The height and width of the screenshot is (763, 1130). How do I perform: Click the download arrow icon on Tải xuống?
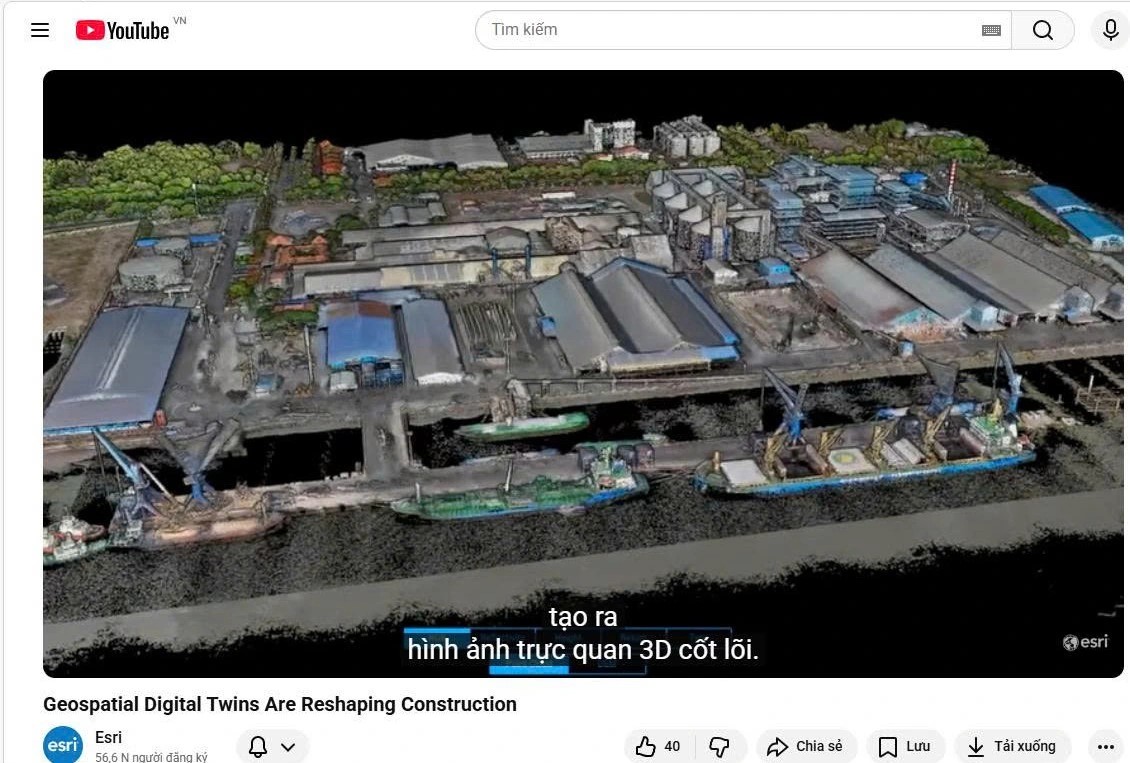coord(975,746)
